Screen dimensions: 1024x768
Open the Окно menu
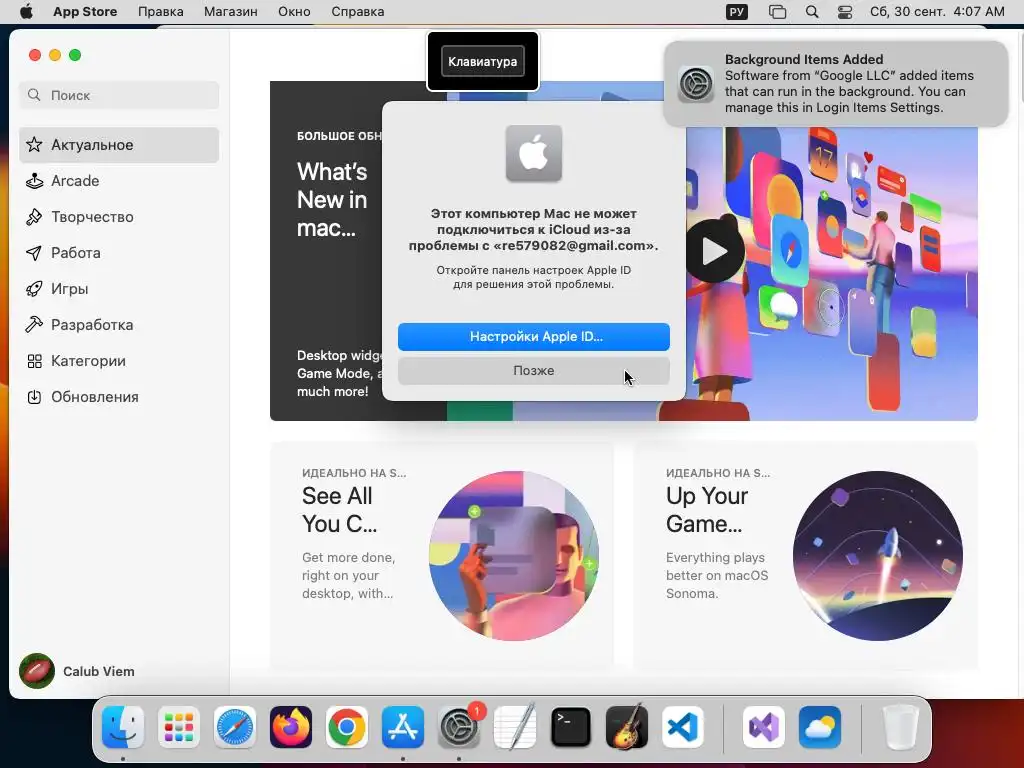pyautogui.click(x=294, y=12)
